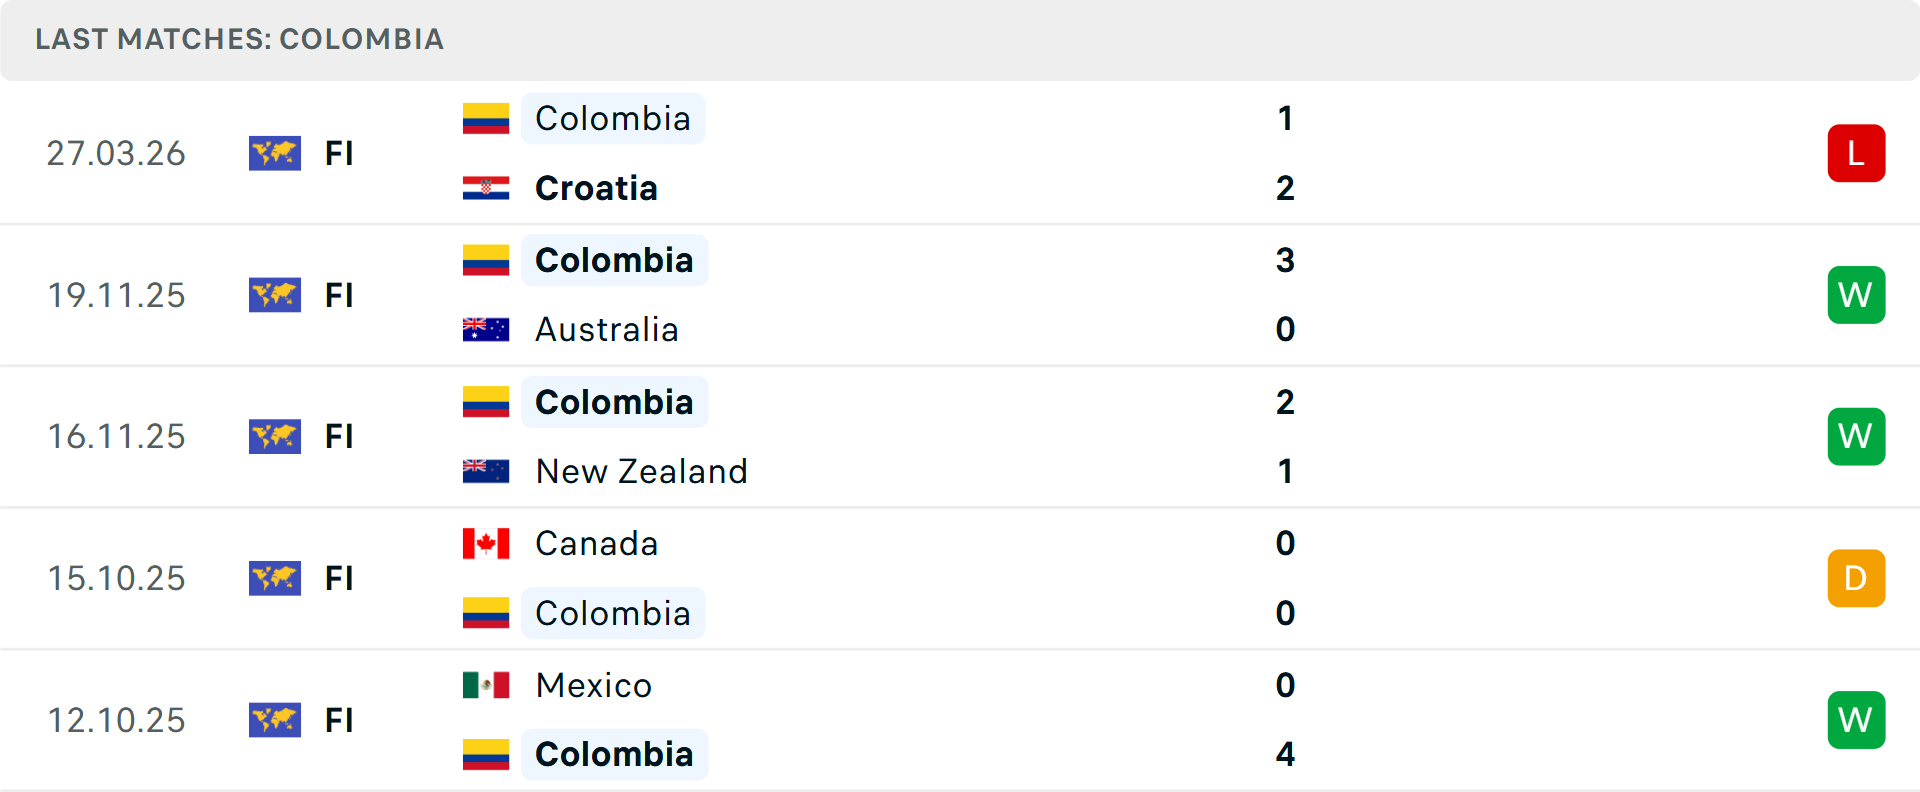Open the Mexico team link

[593, 685]
